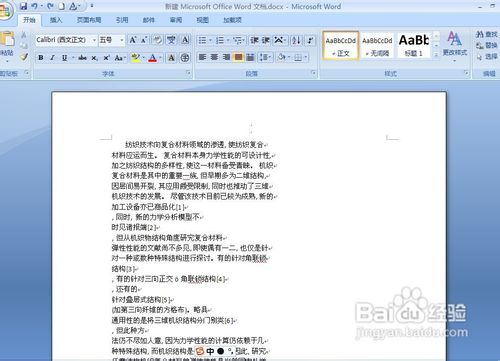Increase paragraph indent
Viewport: 500px width, 361px height.
point(266,40)
